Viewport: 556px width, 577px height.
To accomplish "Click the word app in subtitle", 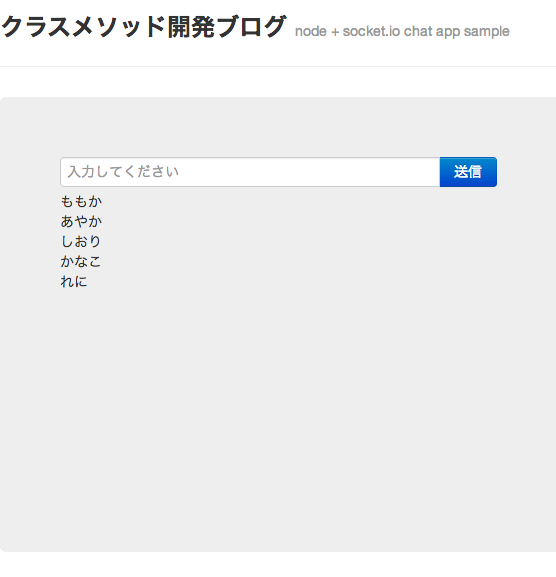I will pos(448,32).
